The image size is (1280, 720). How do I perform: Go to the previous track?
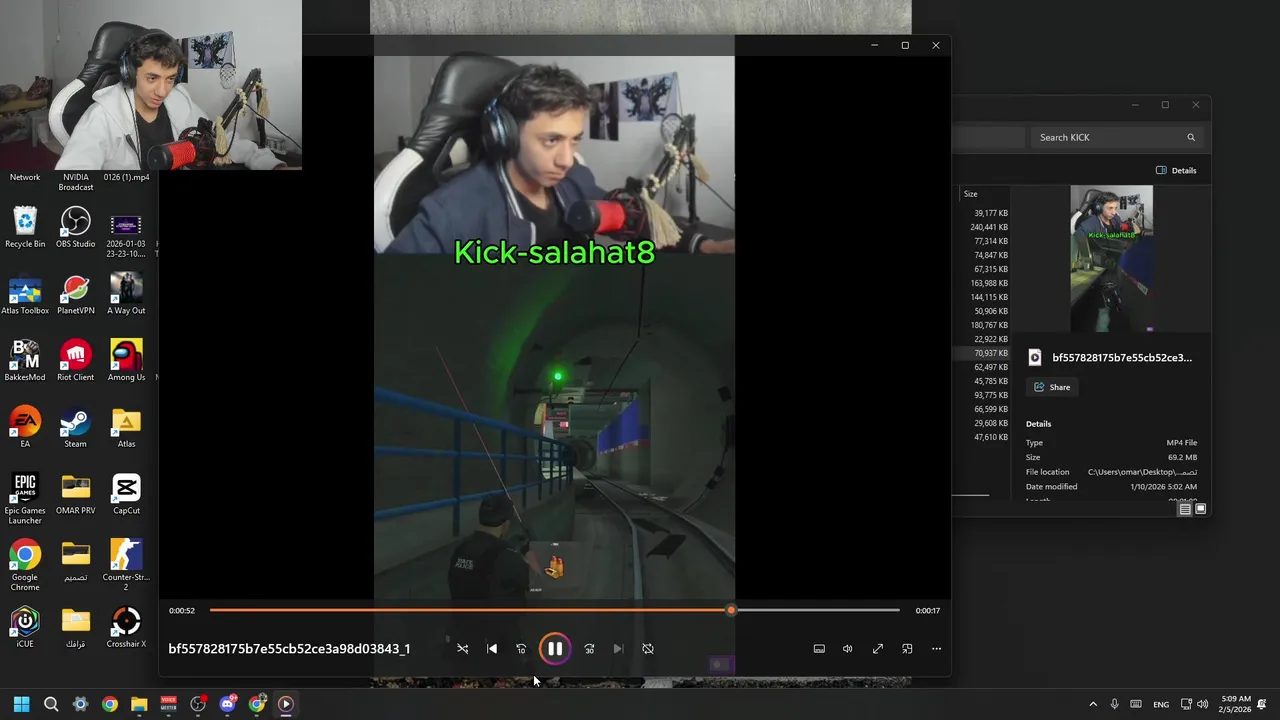pos(492,649)
